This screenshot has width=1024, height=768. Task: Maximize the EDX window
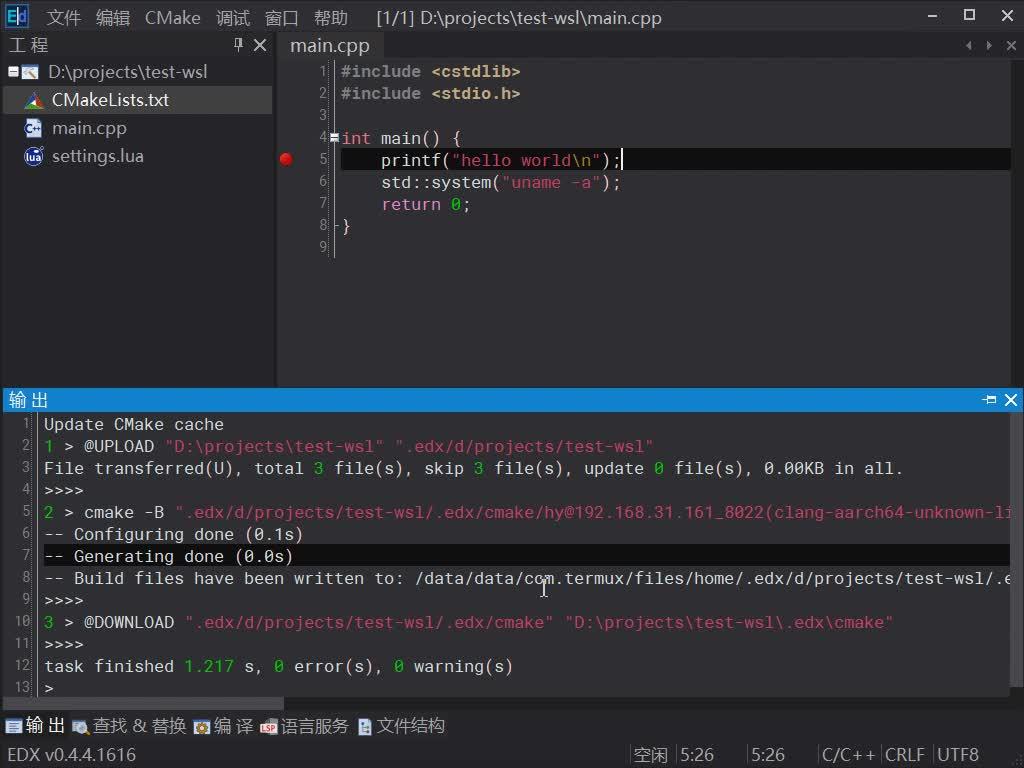[x=970, y=15]
